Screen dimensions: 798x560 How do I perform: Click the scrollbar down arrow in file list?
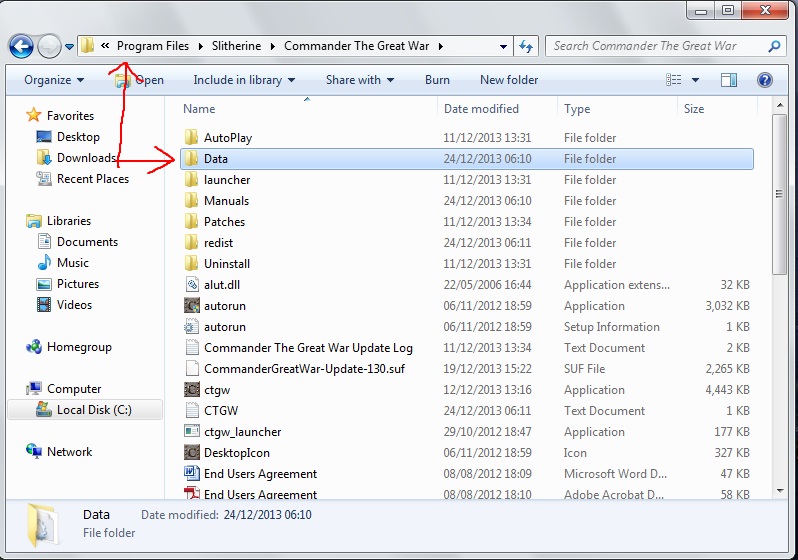779,491
